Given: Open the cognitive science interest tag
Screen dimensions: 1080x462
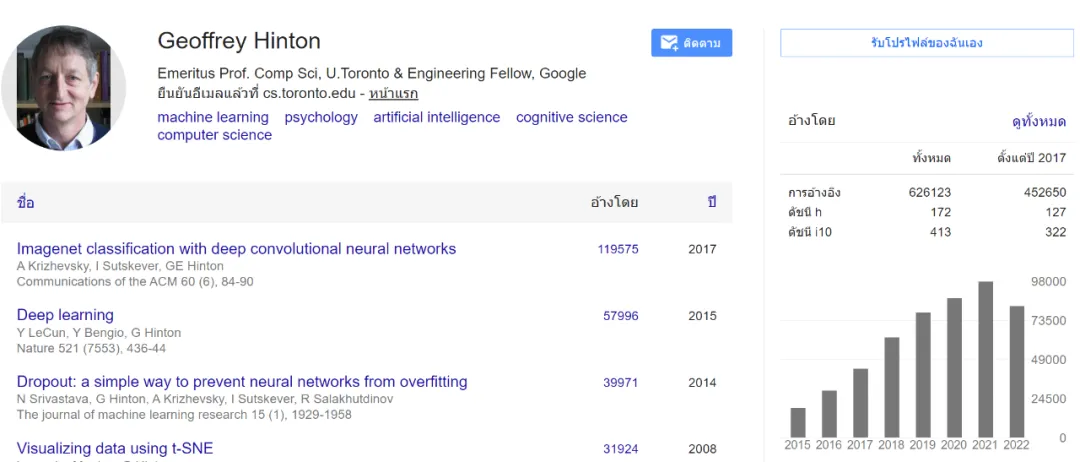Looking at the screenshot, I should 571,117.
